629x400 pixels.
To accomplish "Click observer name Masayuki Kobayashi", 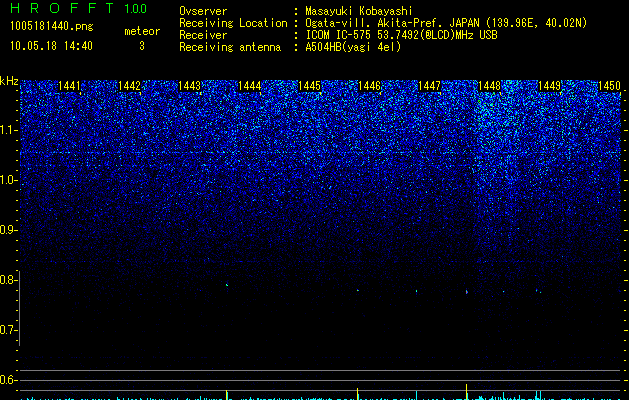I will [359, 11].
